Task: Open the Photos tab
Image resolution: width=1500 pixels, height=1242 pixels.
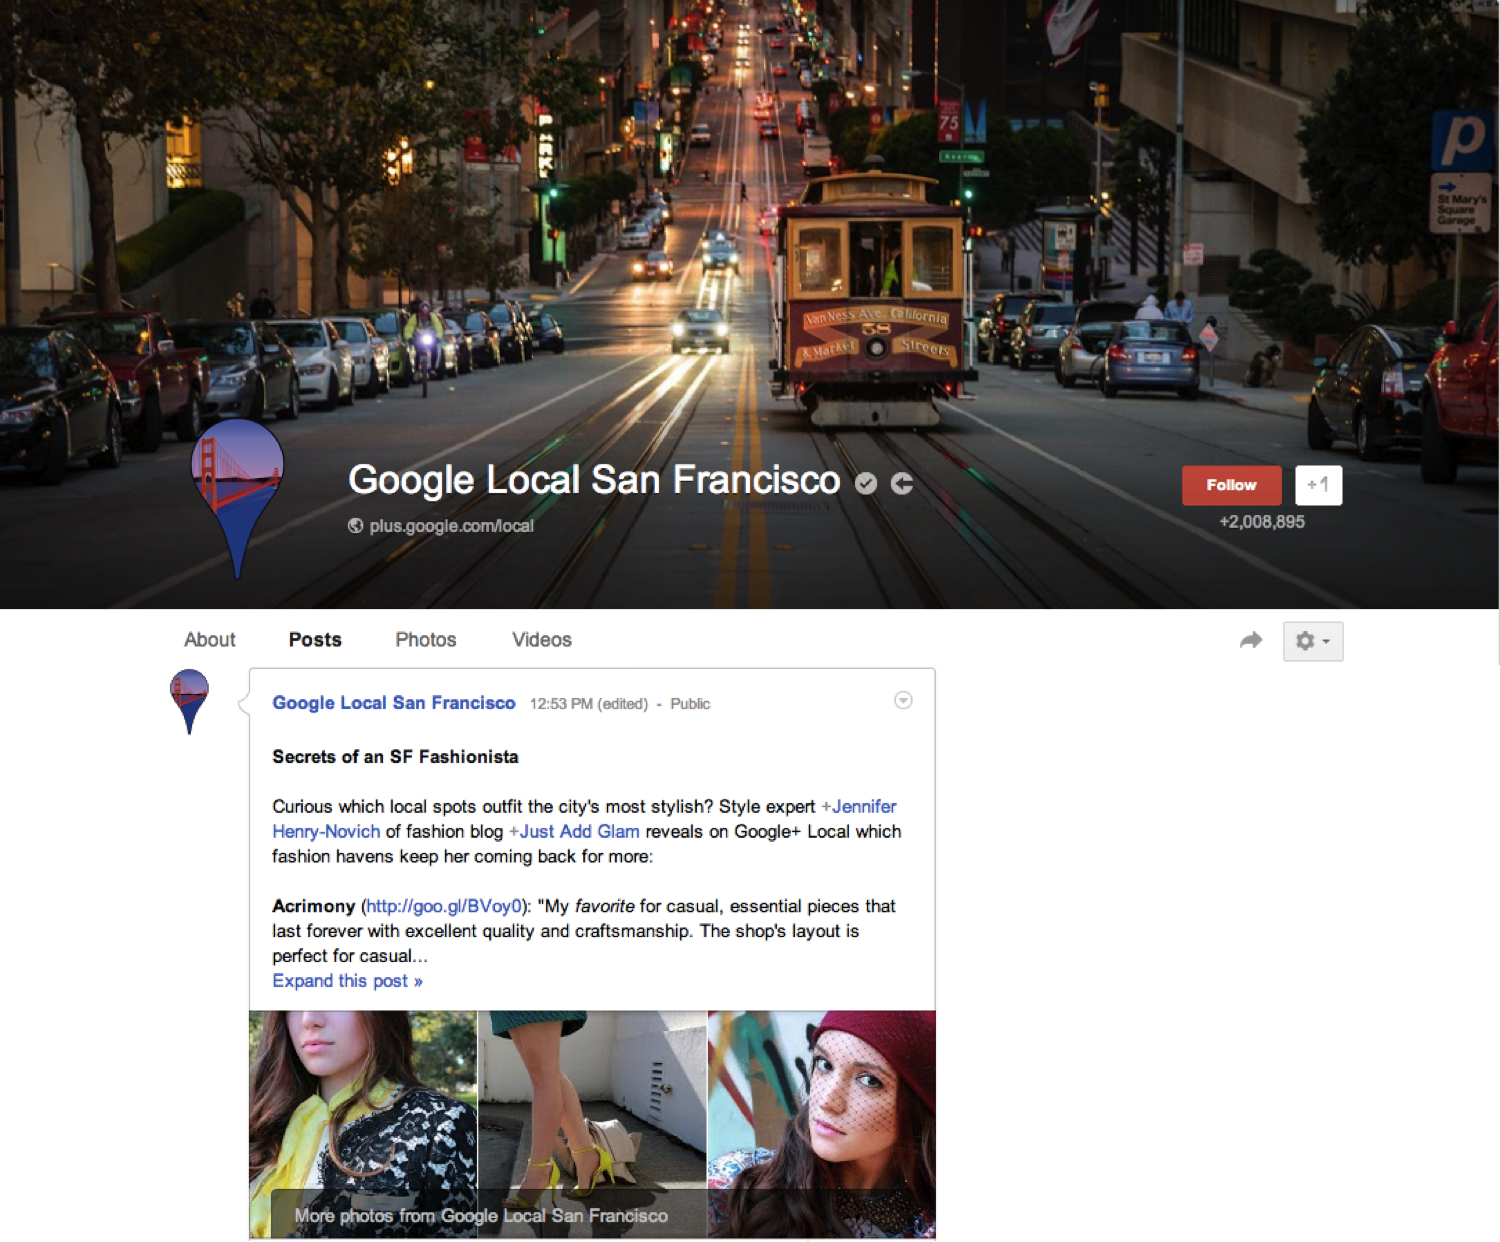Action: (x=425, y=640)
